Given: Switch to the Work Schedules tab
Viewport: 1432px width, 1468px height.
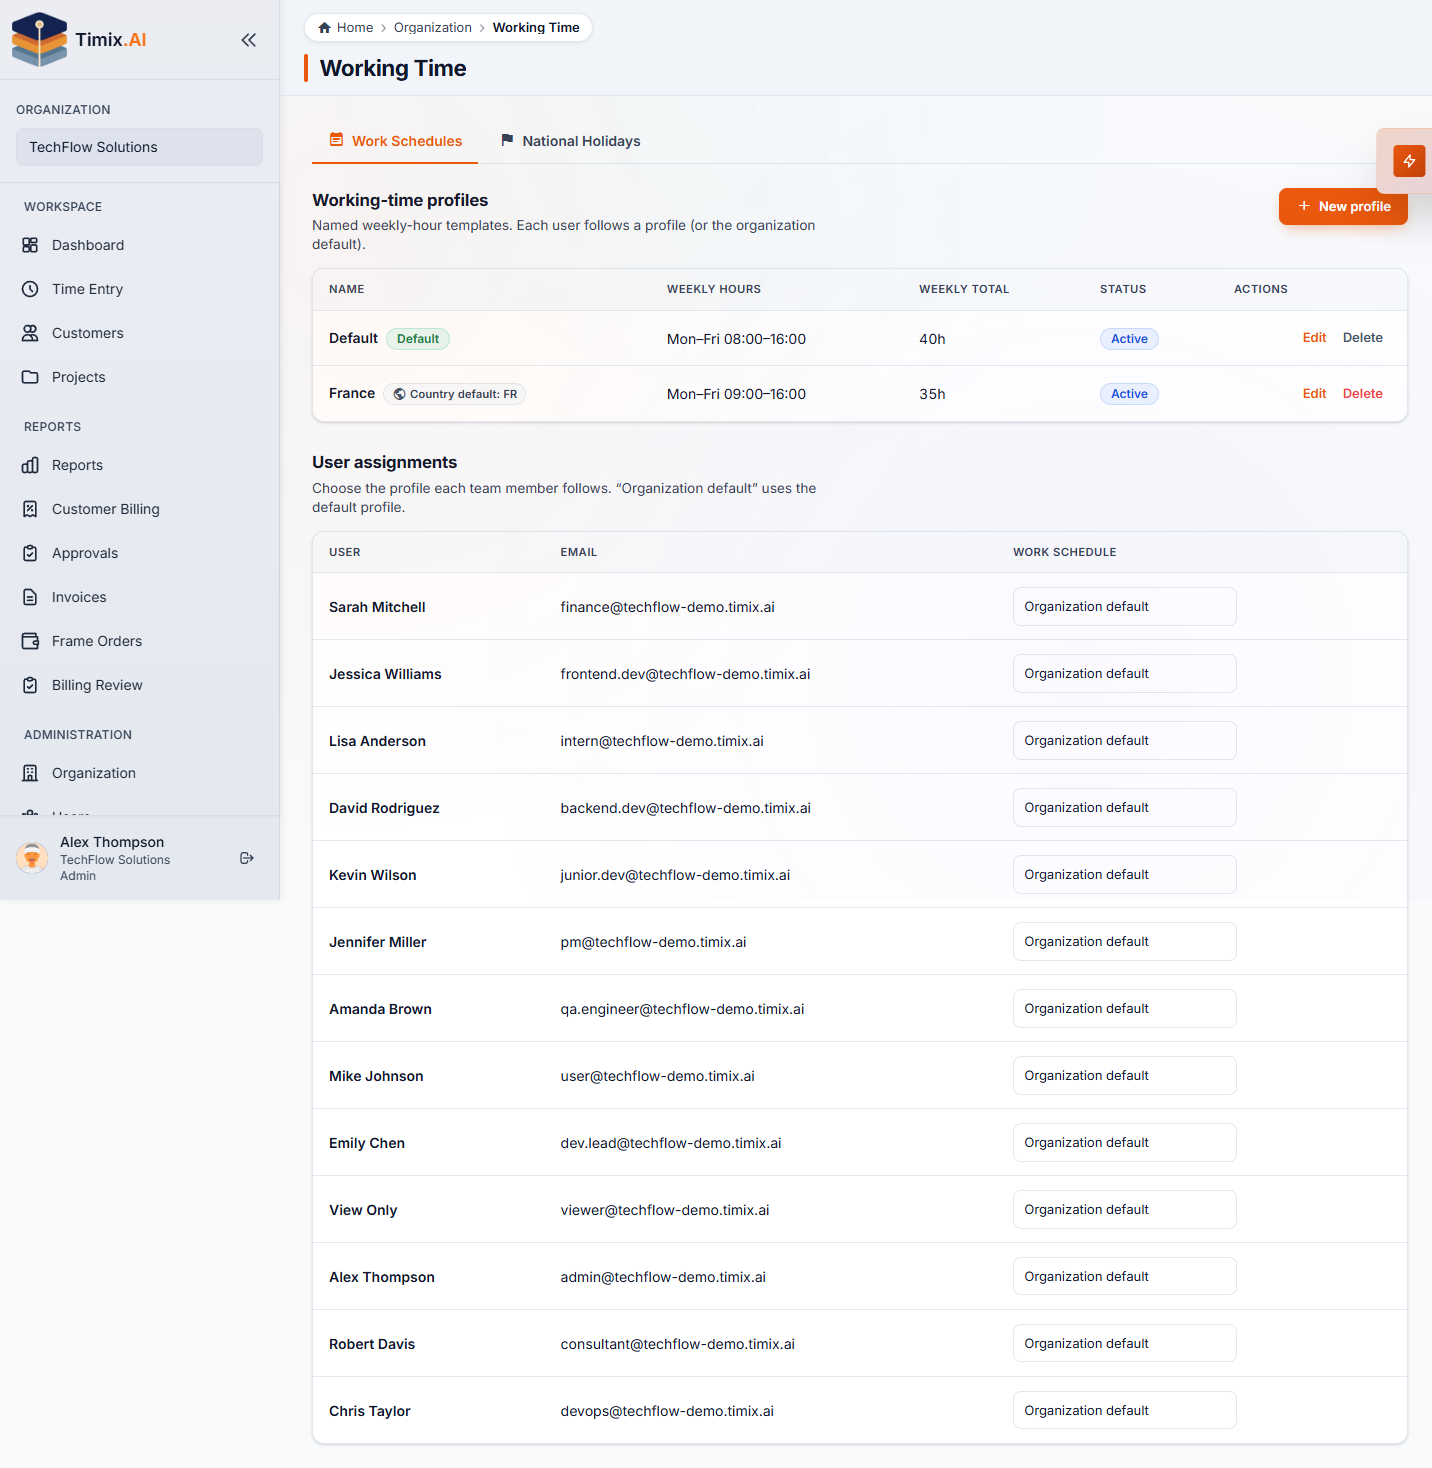Looking at the screenshot, I should pyautogui.click(x=395, y=141).
